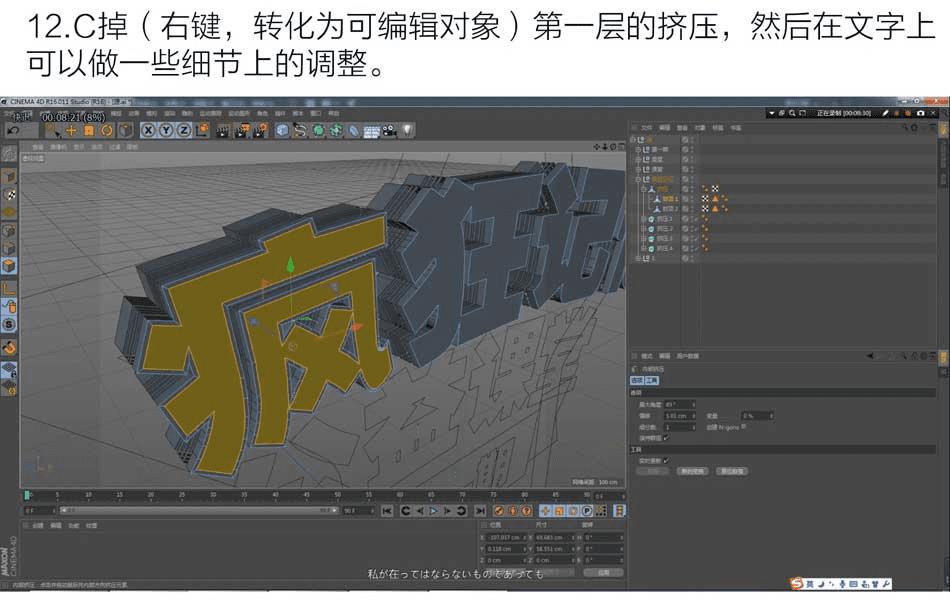Image resolution: width=950 pixels, height=615 pixels.
Task: Toggle visibility dots of top null object
Action: click(x=691, y=140)
